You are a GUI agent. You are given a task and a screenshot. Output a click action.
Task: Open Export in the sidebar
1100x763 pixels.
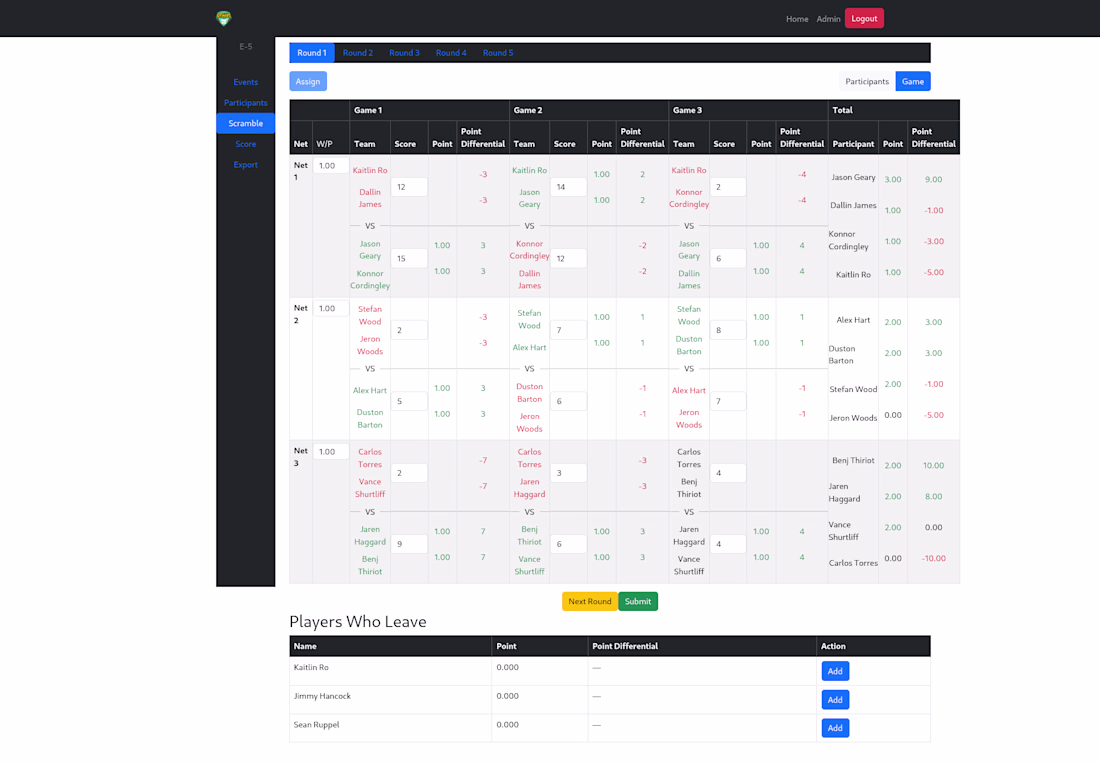coord(246,165)
